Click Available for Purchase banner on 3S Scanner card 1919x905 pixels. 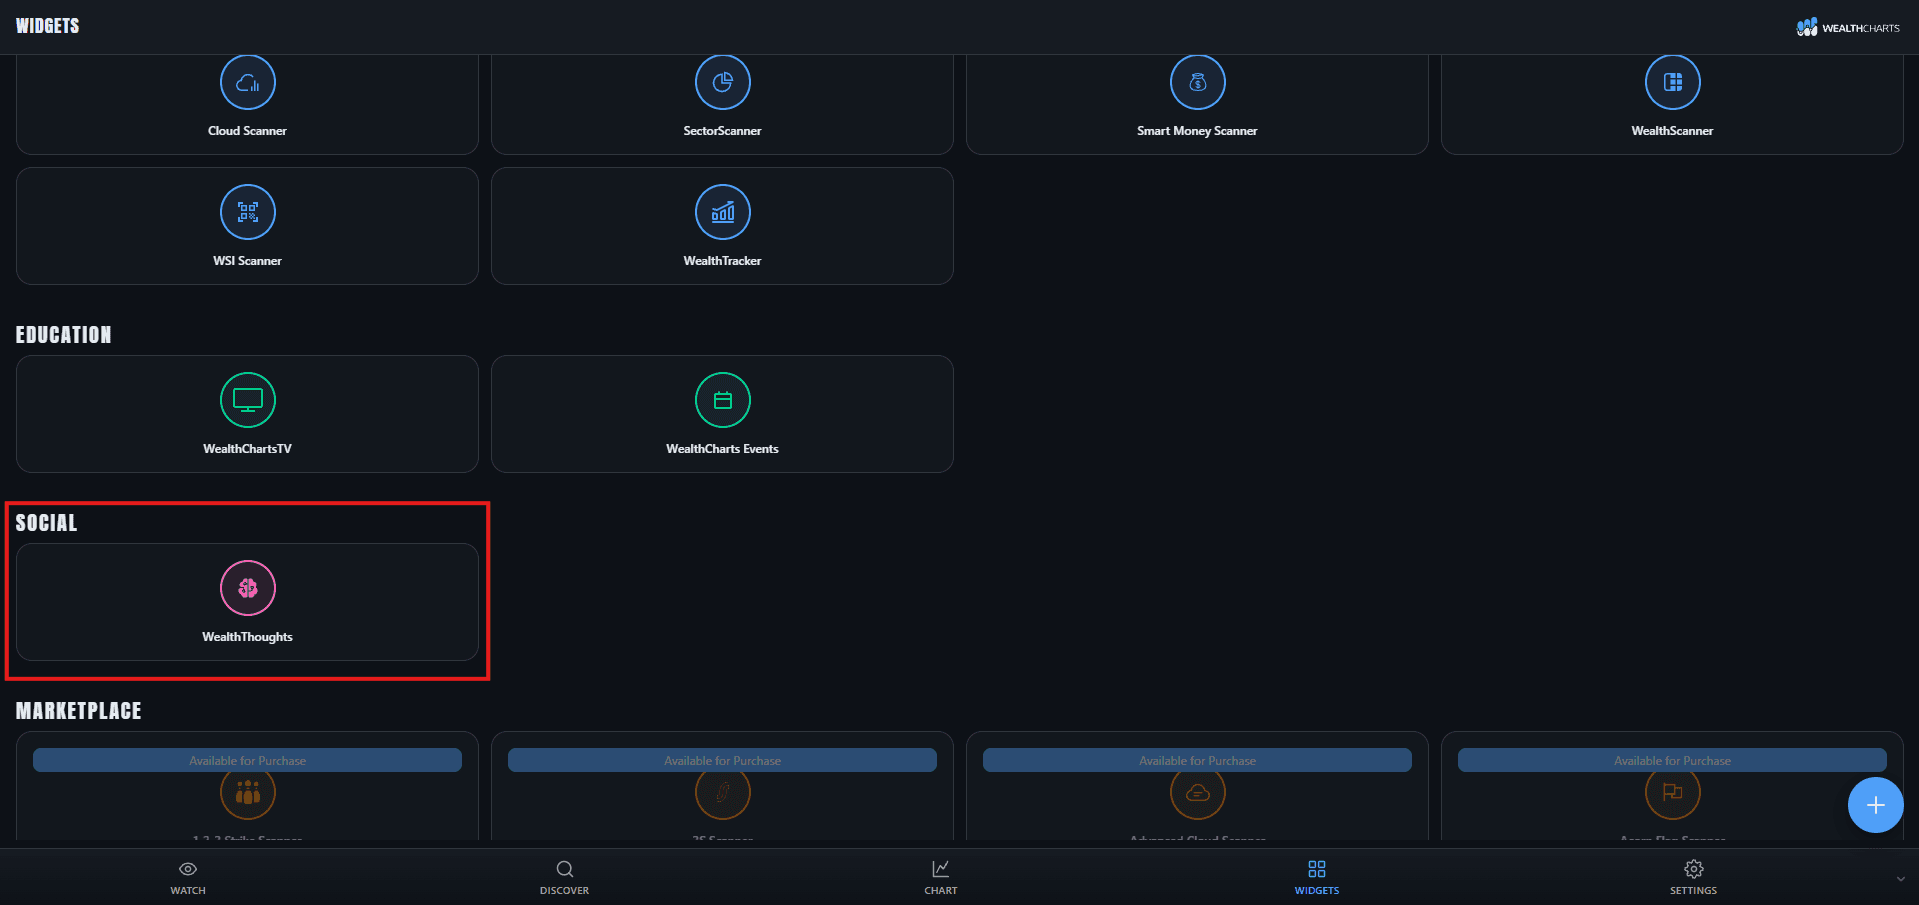(x=722, y=760)
